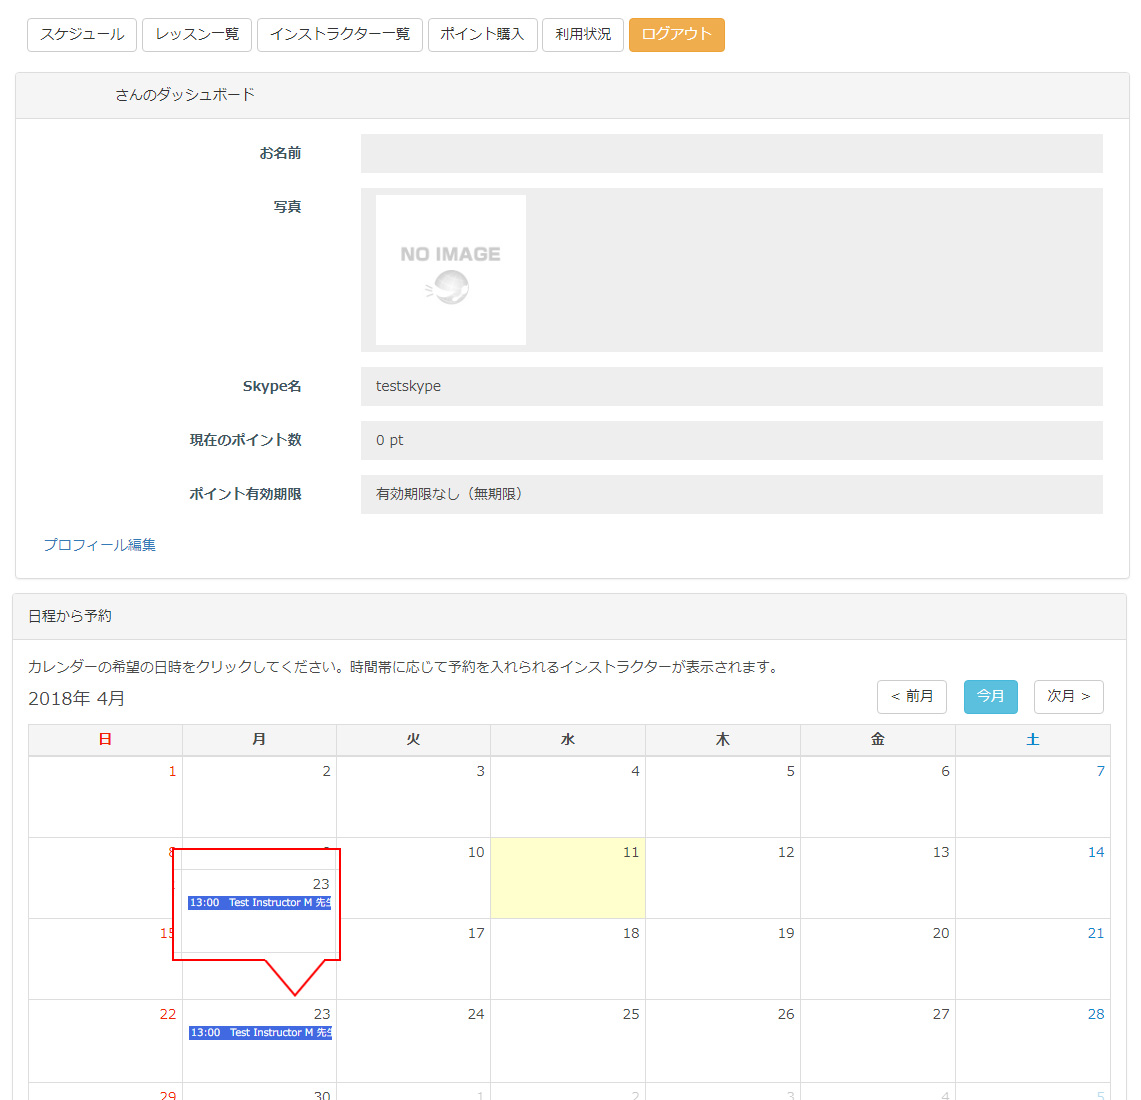This screenshot has width=1141, height=1100.
Task: View the 利用状況 page
Action: pyautogui.click(x=583, y=34)
